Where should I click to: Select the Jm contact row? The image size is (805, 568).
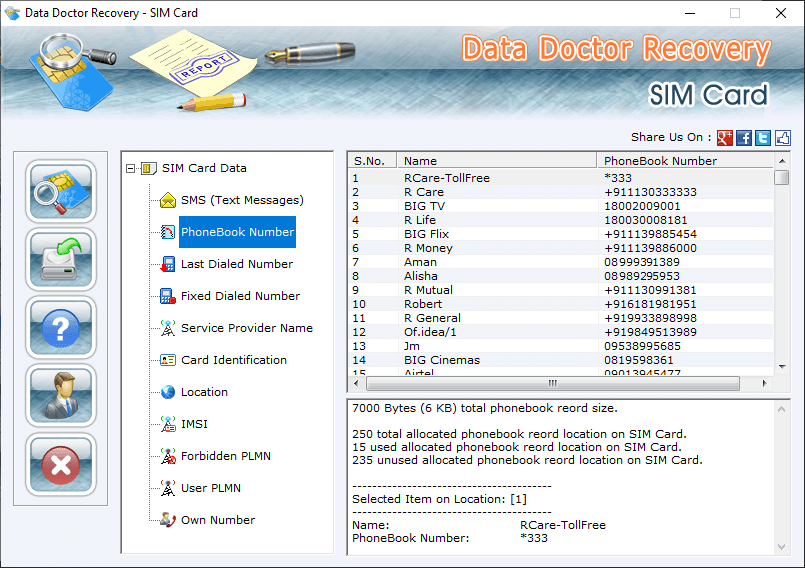click(x=561, y=346)
